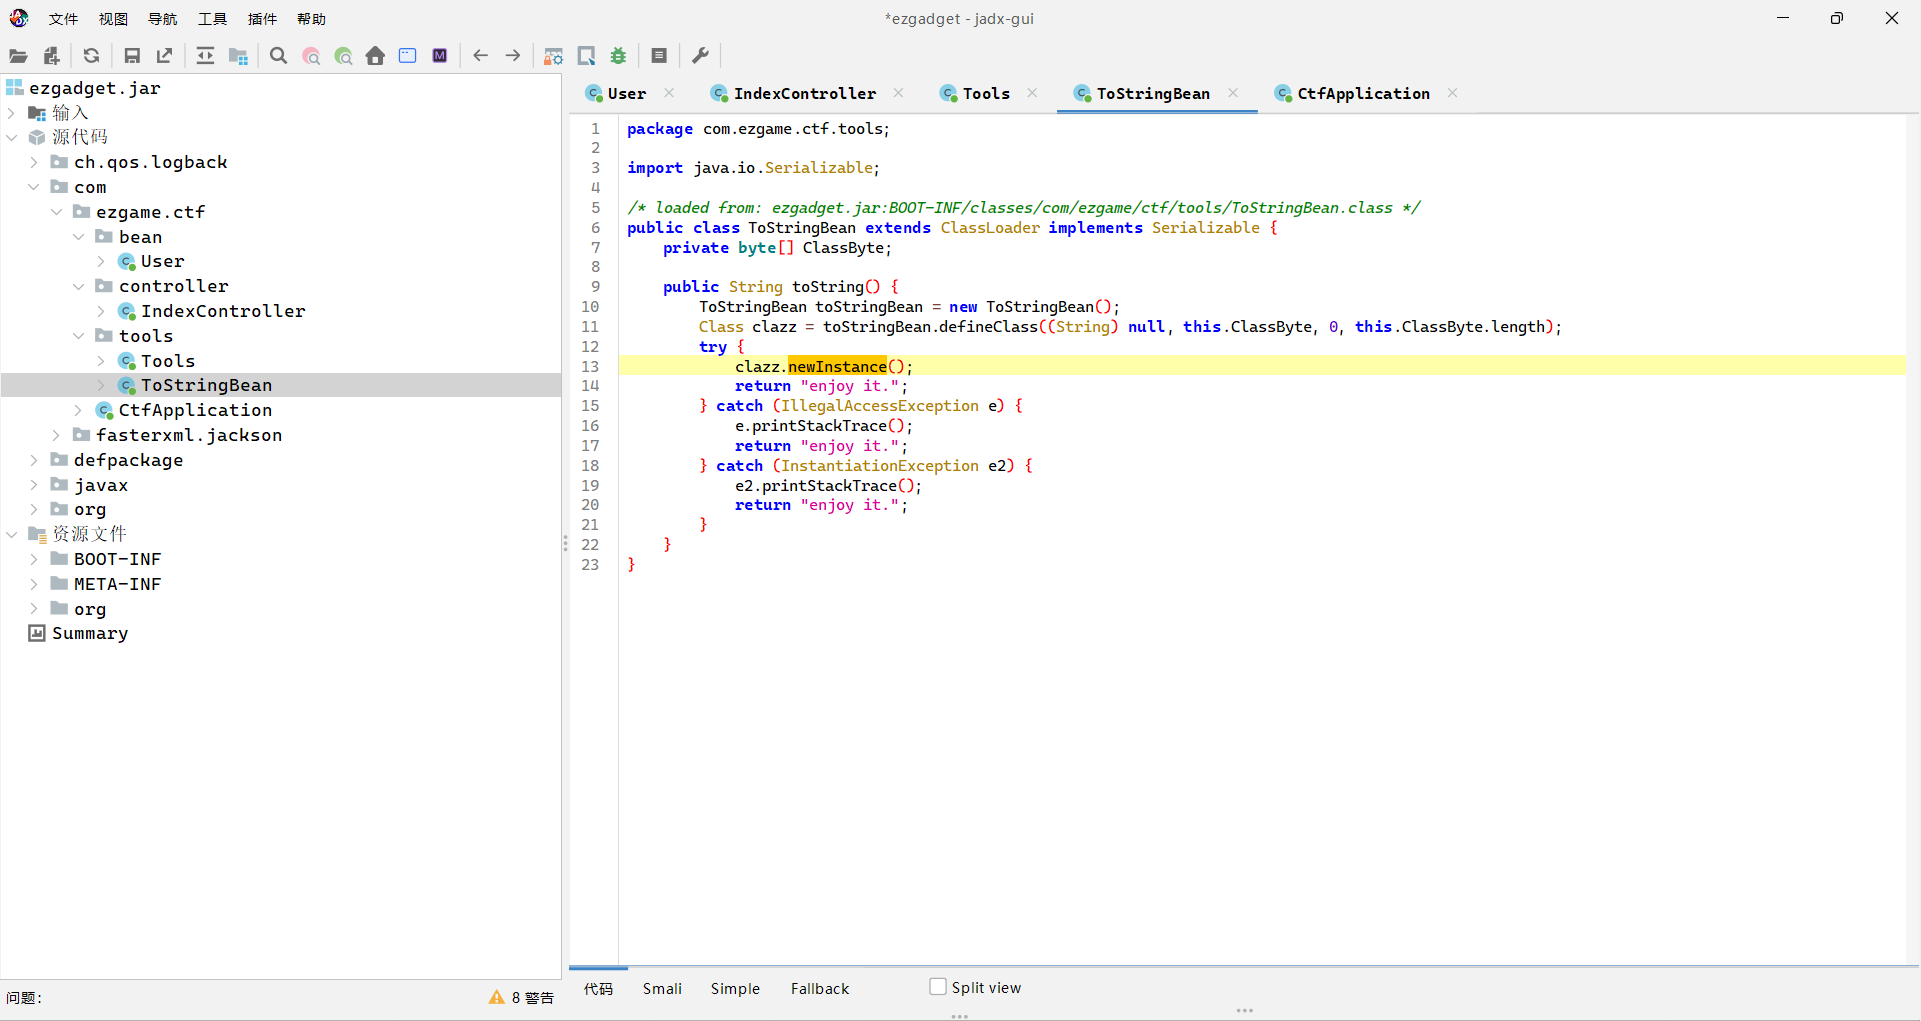This screenshot has width=1921, height=1021.
Task: Click the quark engine inspect icon
Action: click(586, 56)
